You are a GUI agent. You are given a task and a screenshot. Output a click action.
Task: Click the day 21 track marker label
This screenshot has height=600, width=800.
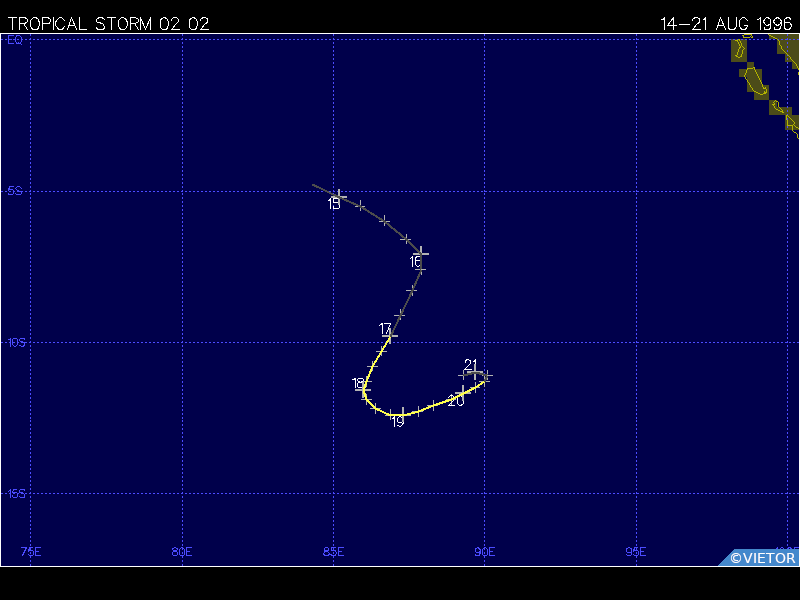470,365
